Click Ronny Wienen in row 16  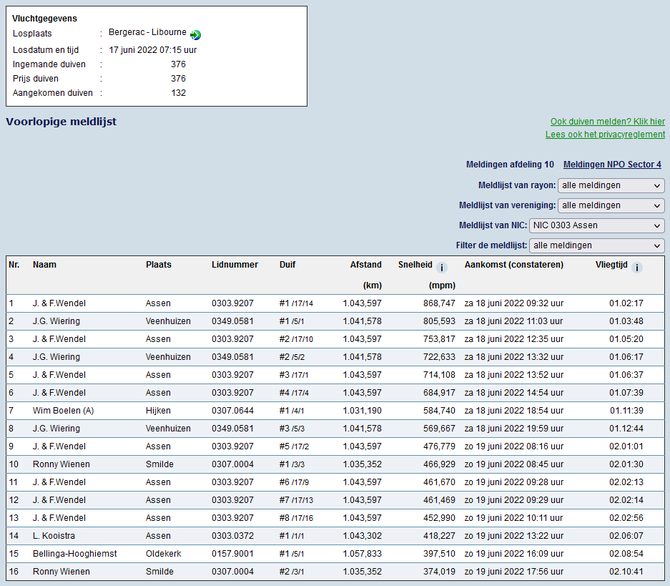61,572
